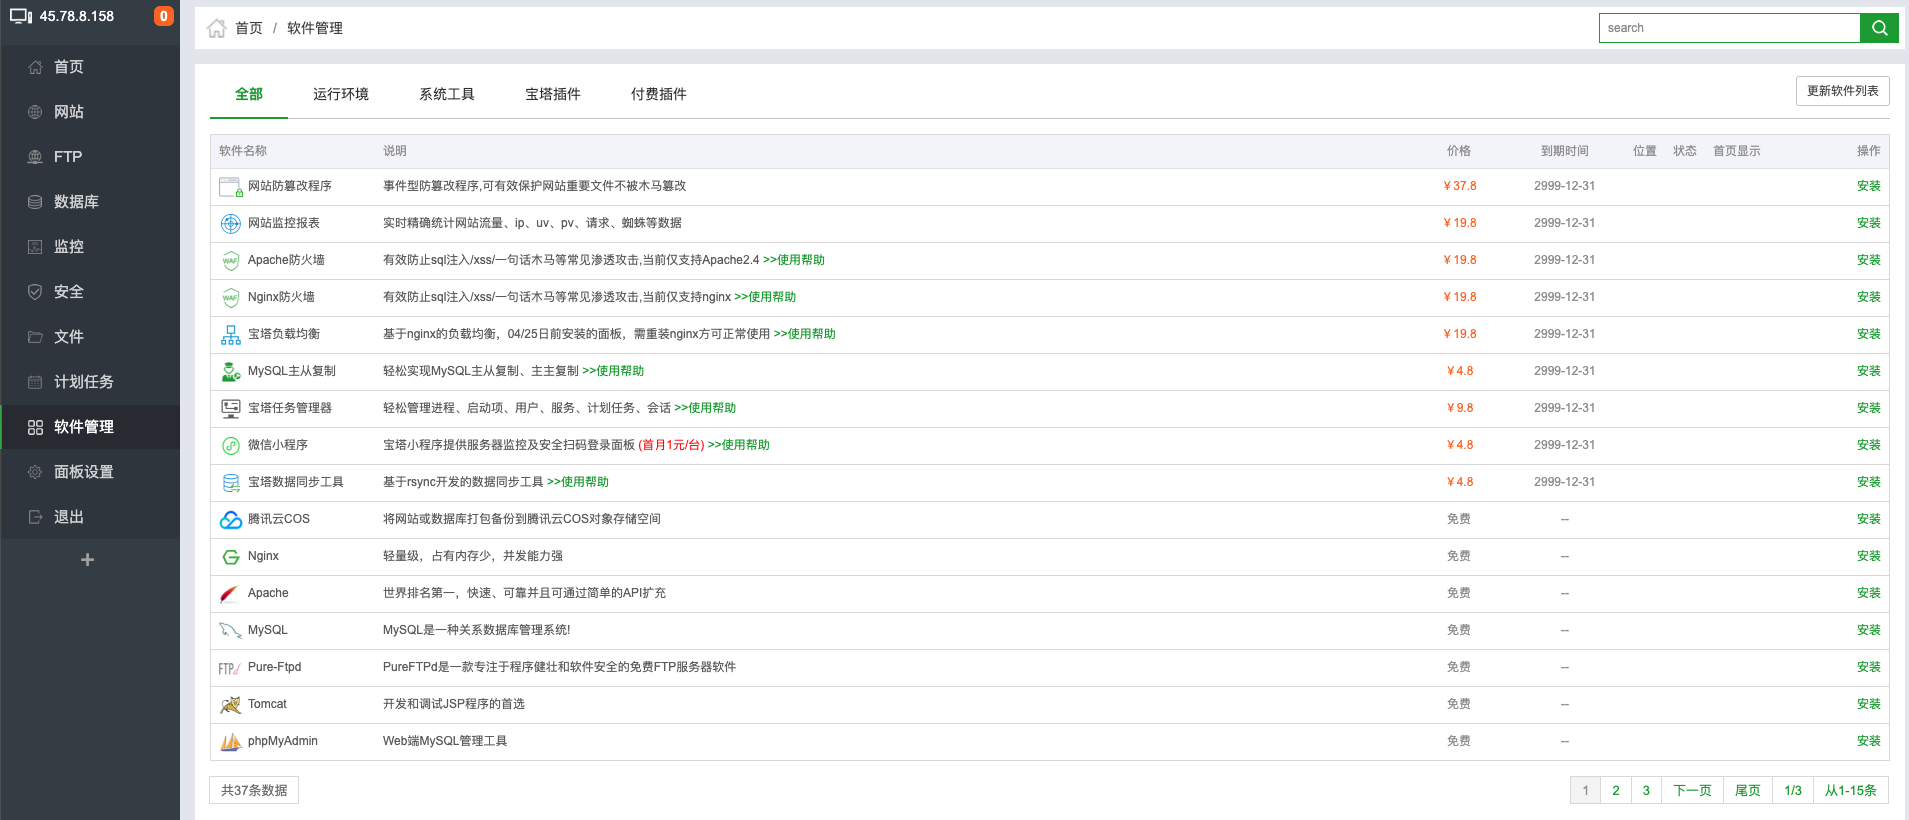Go to page 3
This screenshot has width=1909, height=820.
(1646, 790)
